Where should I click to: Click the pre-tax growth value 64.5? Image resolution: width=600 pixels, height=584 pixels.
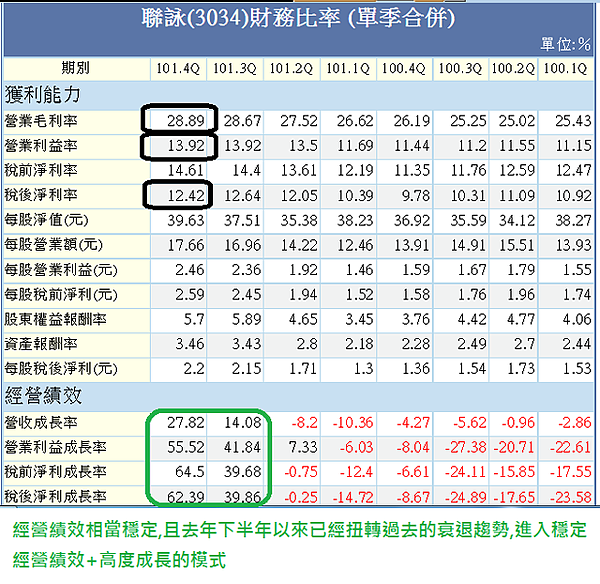[x=190, y=471]
